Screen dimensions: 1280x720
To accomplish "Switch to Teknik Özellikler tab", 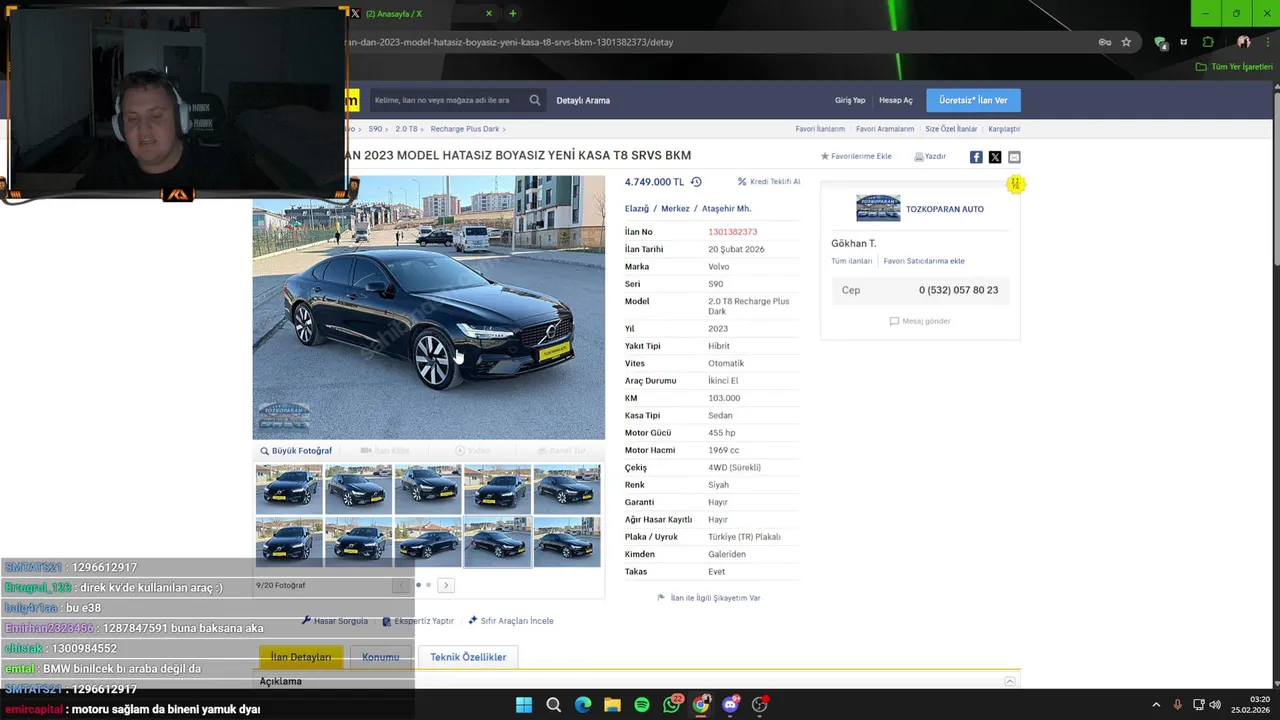I will coord(468,657).
